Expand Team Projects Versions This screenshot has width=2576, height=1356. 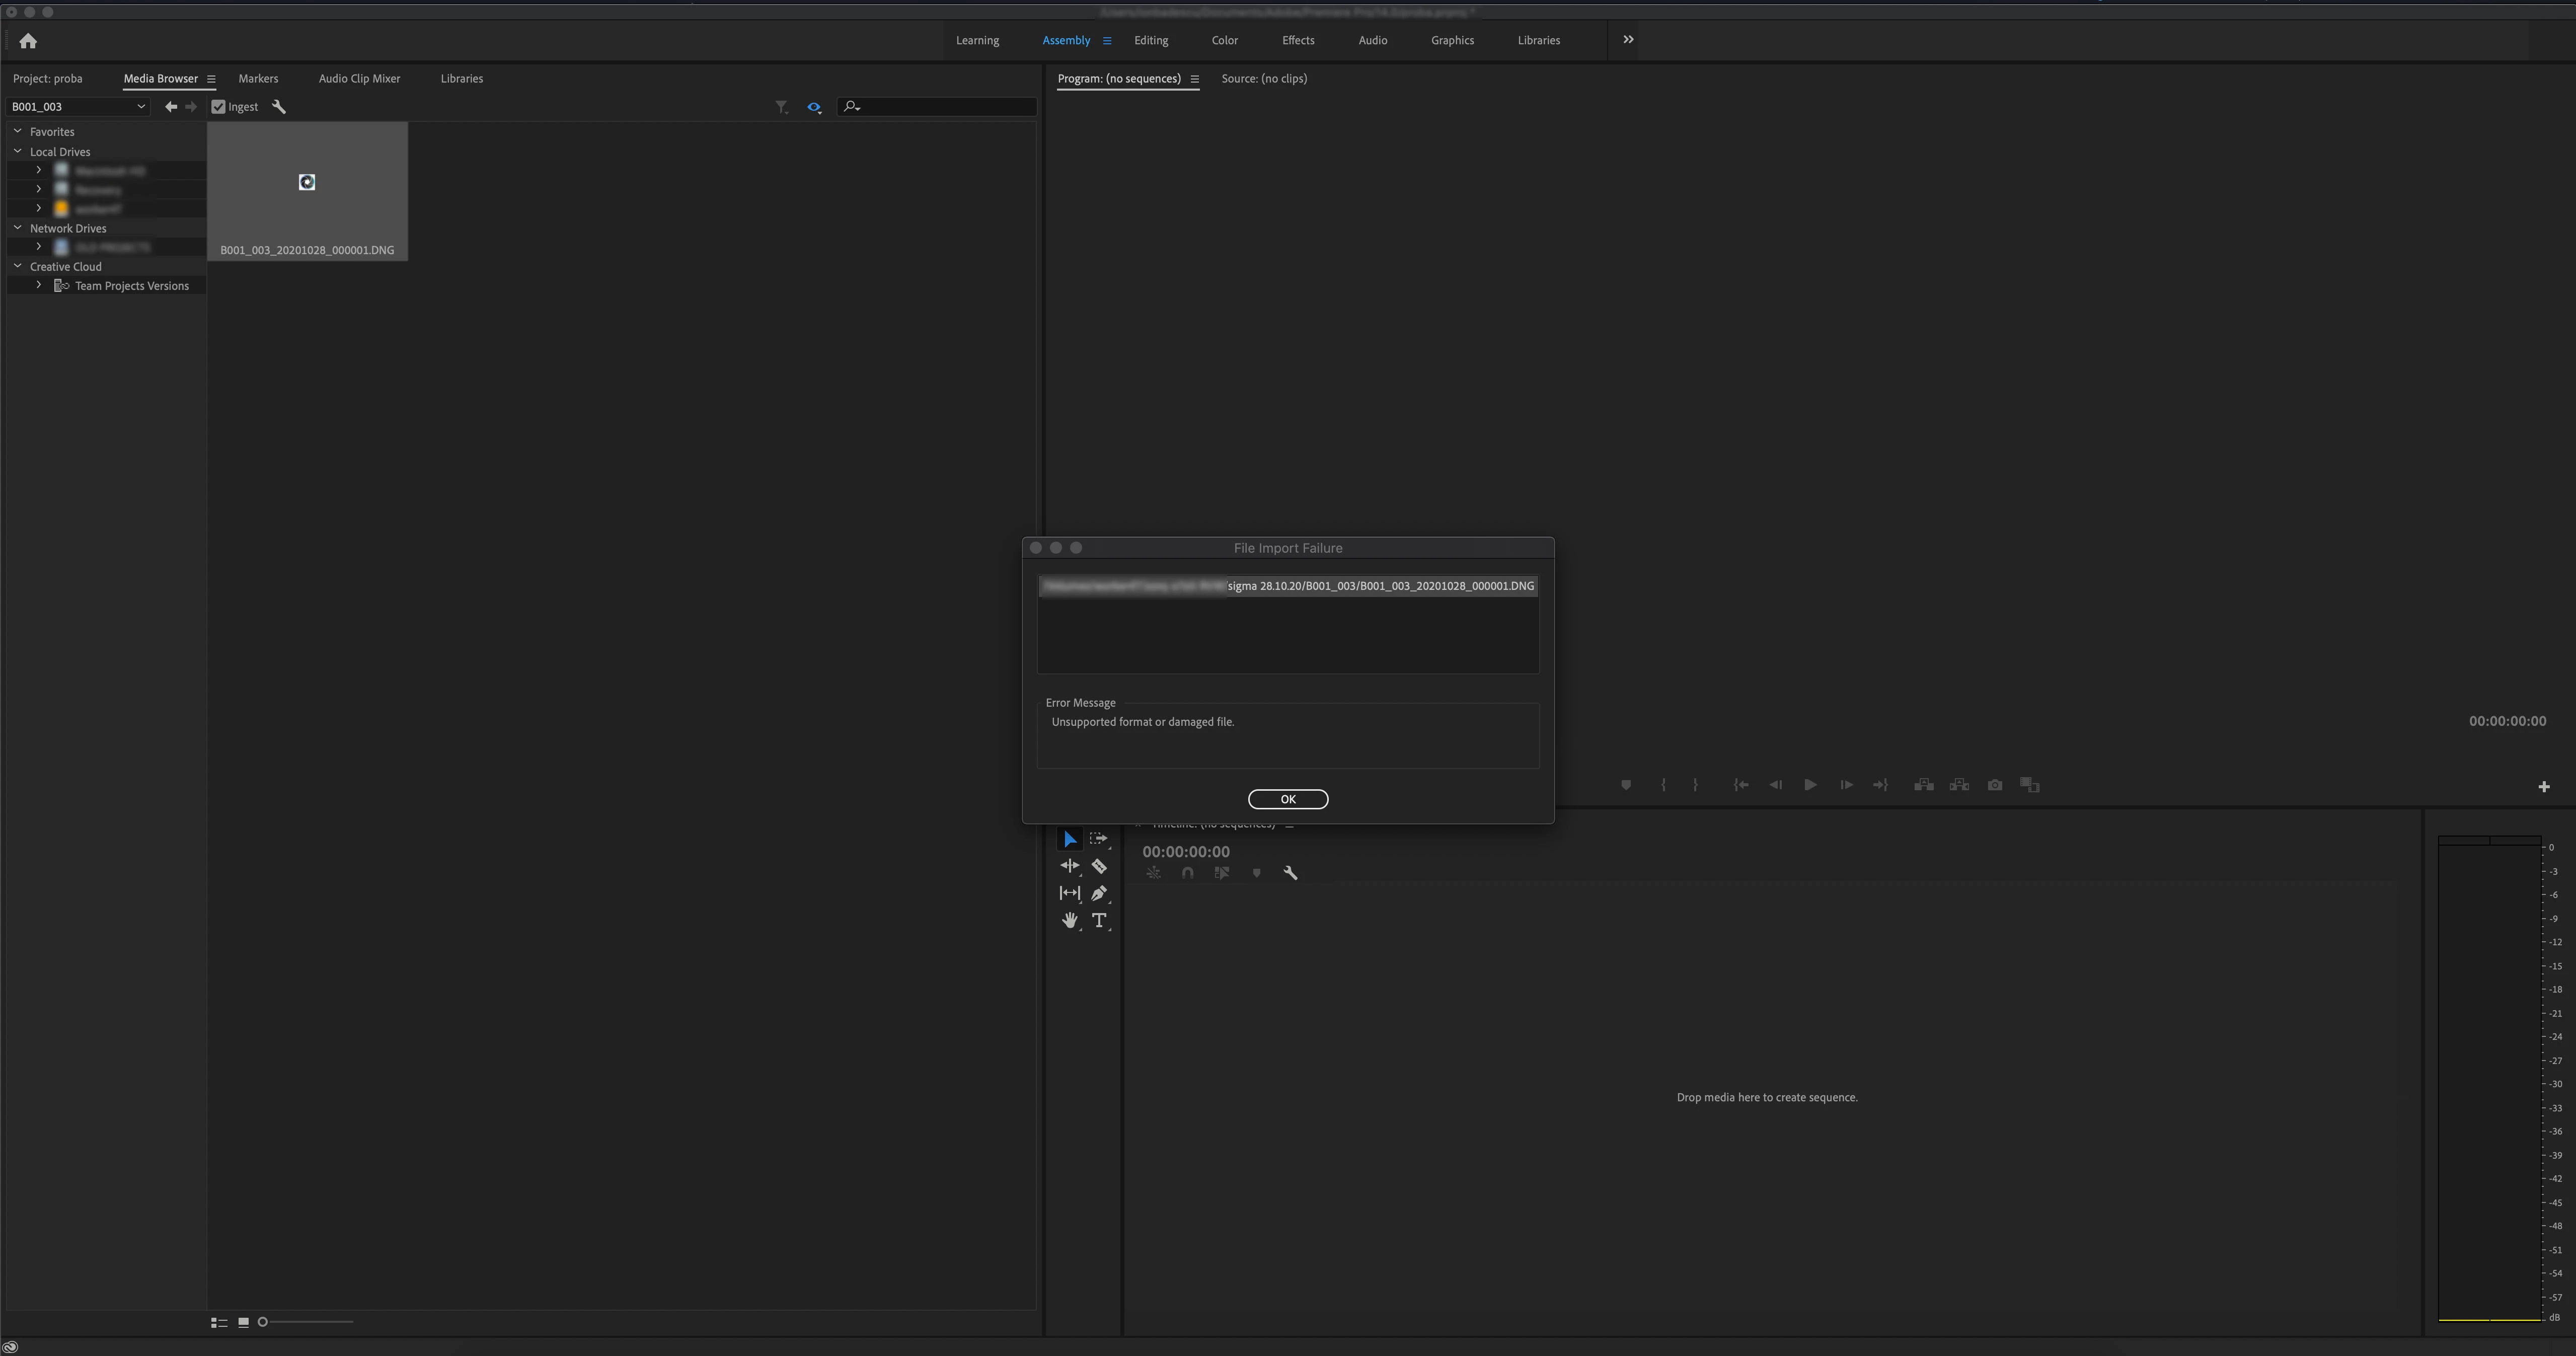pyautogui.click(x=38, y=286)
